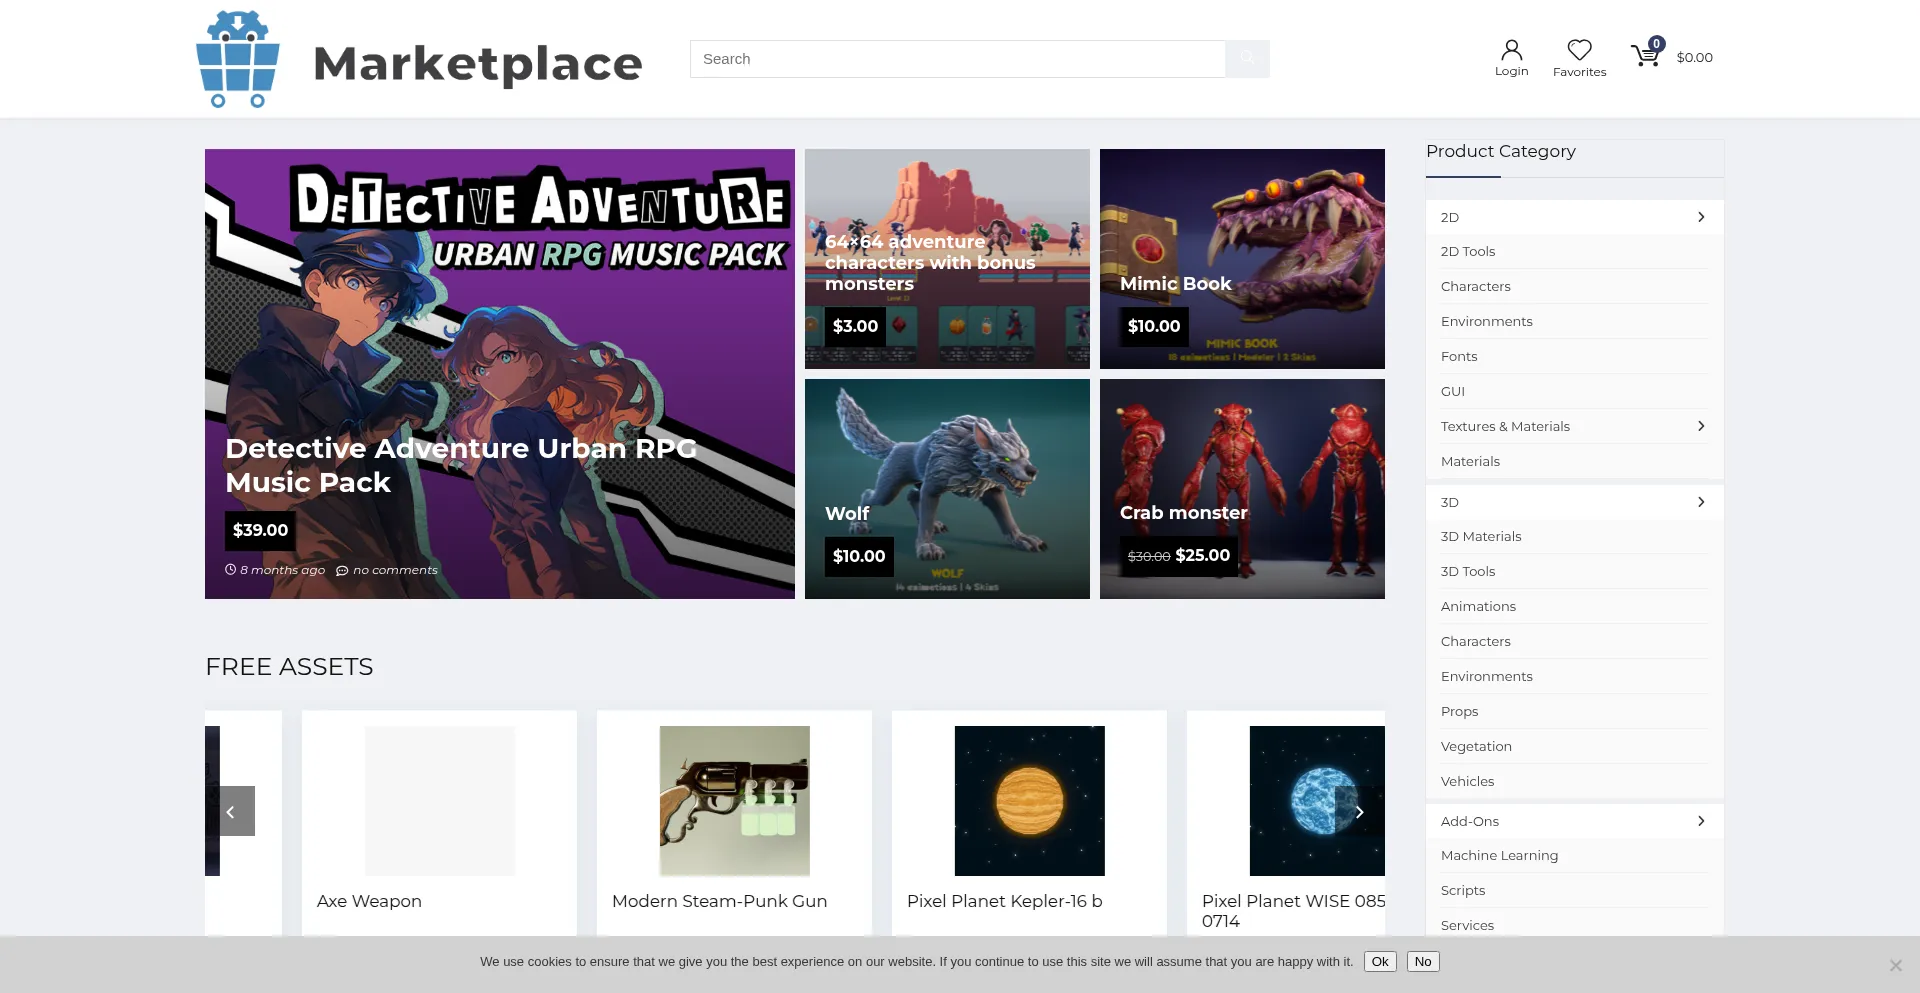This screenshot has width=1920, height=993.
Task: Expand the Add-Ons category chevron
Action: [1701, 821]
